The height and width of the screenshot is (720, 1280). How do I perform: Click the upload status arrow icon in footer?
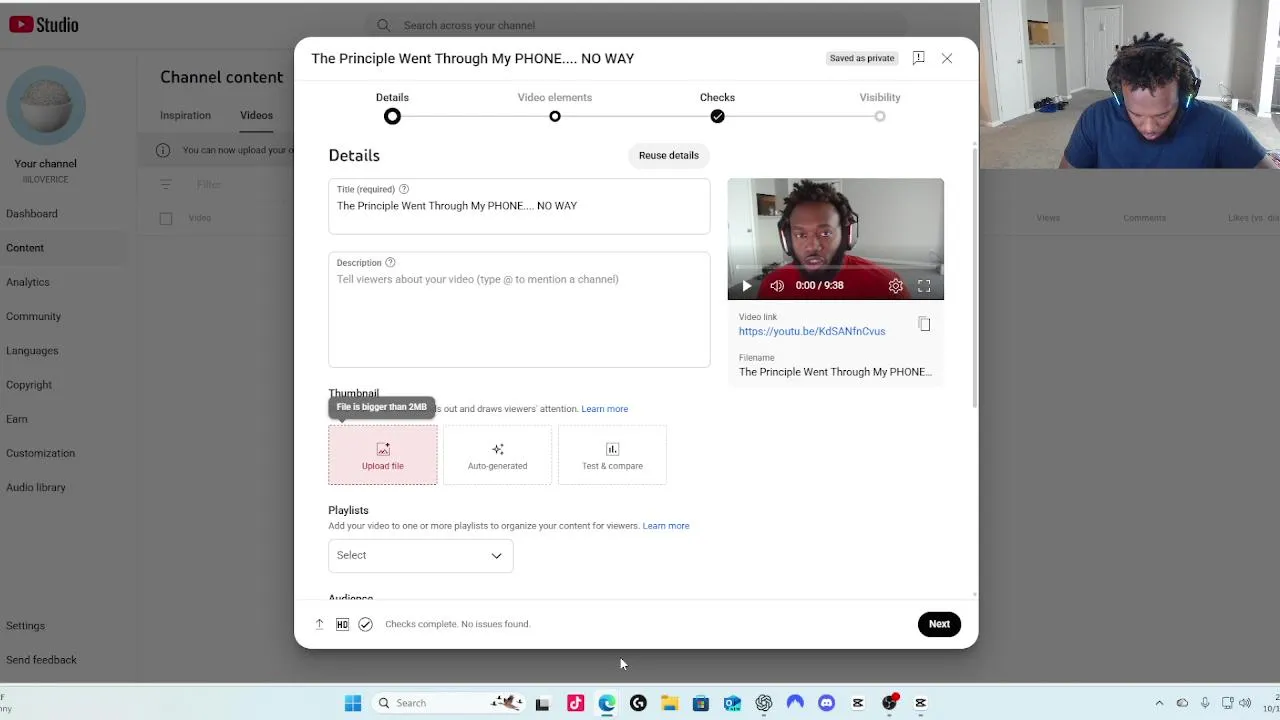tap(319, 624)
